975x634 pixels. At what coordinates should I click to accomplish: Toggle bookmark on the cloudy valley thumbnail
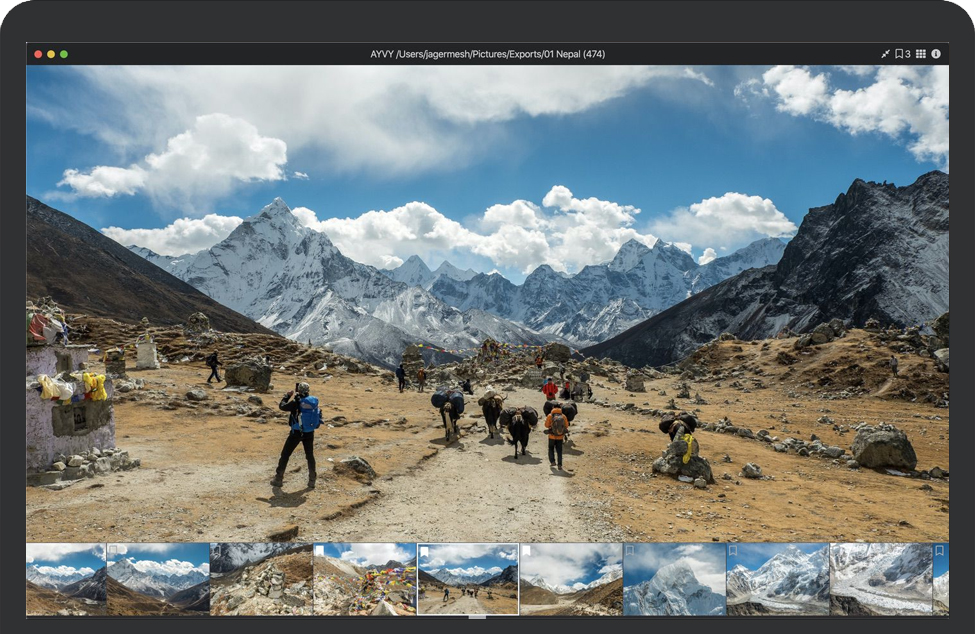tap(526, 551)
